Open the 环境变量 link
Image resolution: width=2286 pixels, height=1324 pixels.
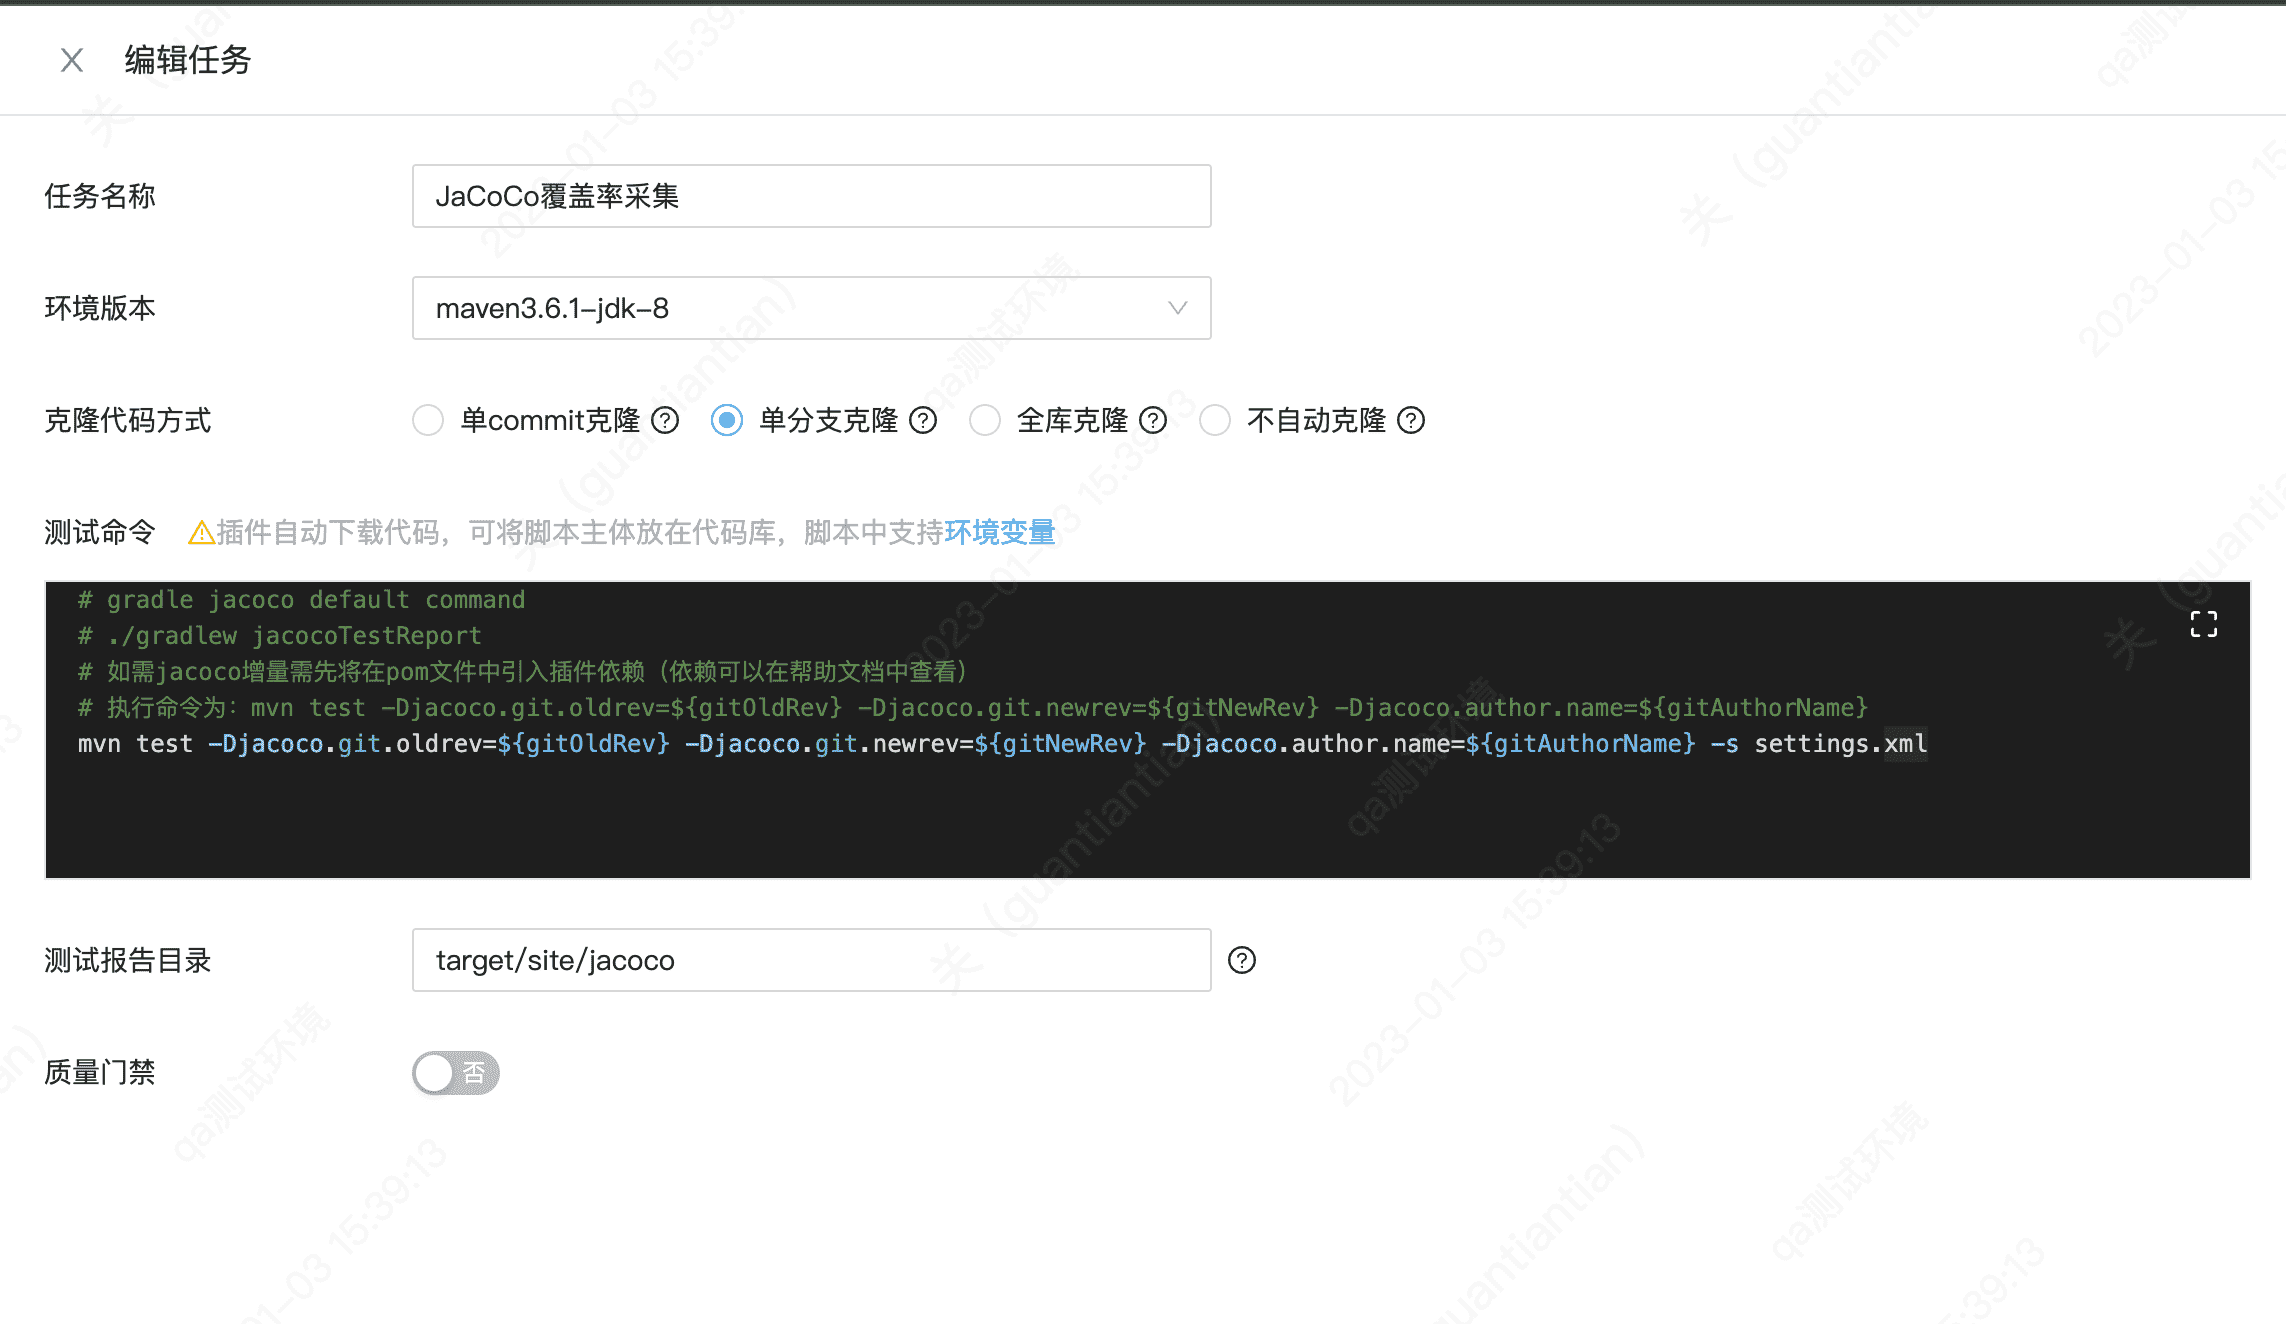point(999,532)
